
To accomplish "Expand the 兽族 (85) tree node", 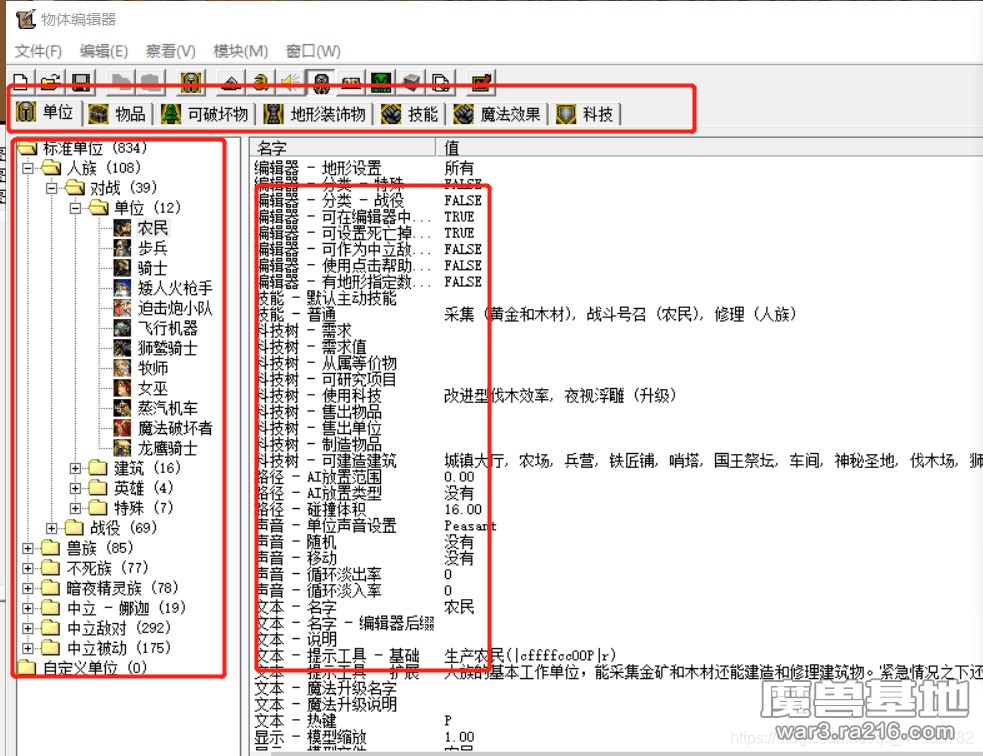I will point(28,548).
